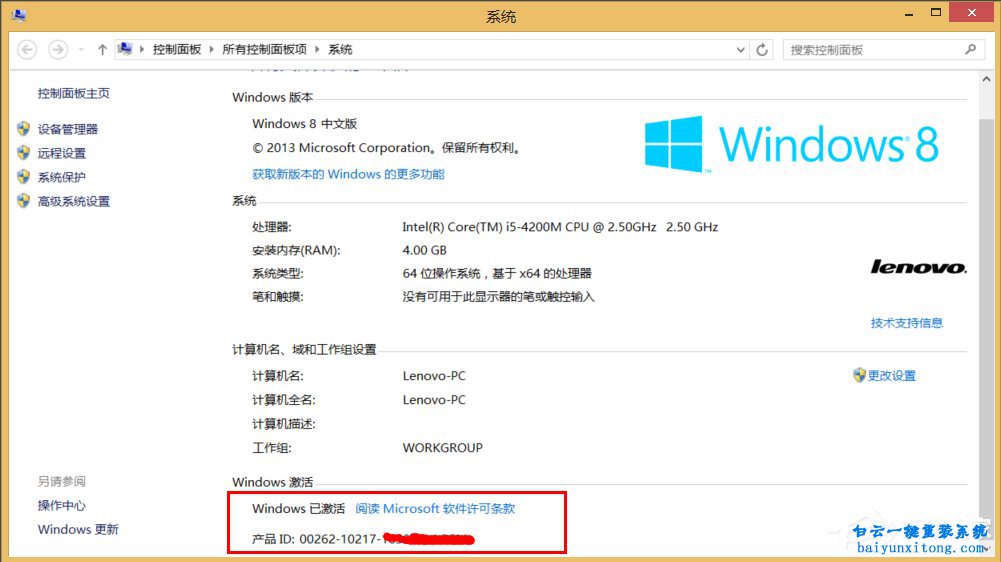1001x562 pixels.
Task: Click shield icon beside 设备管理器
Action: [24, 128]
